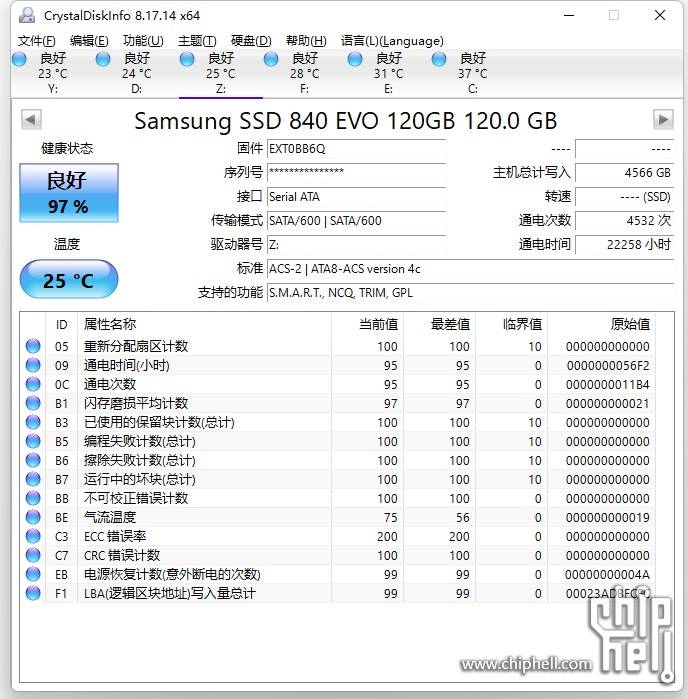688x699 pixels.
Task: Click the 属性名称 column header
Action: pyautogui.click(x=204, y=324)
